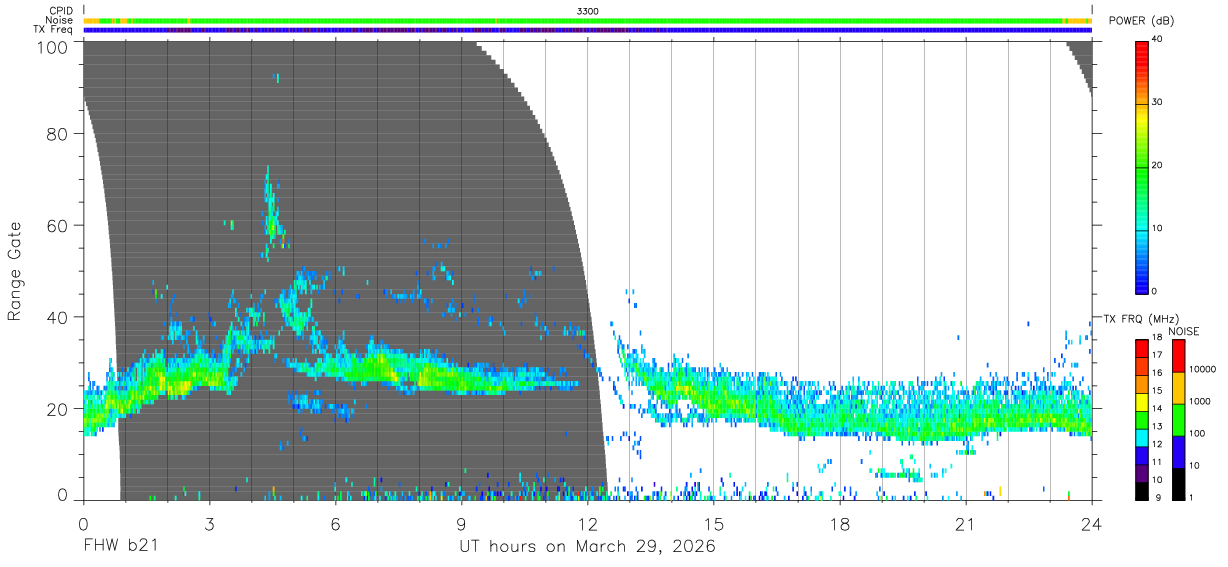Screen dimensions: 1228x567
Task: Click the '60' range gate tick label
Action: pos(57,226)
